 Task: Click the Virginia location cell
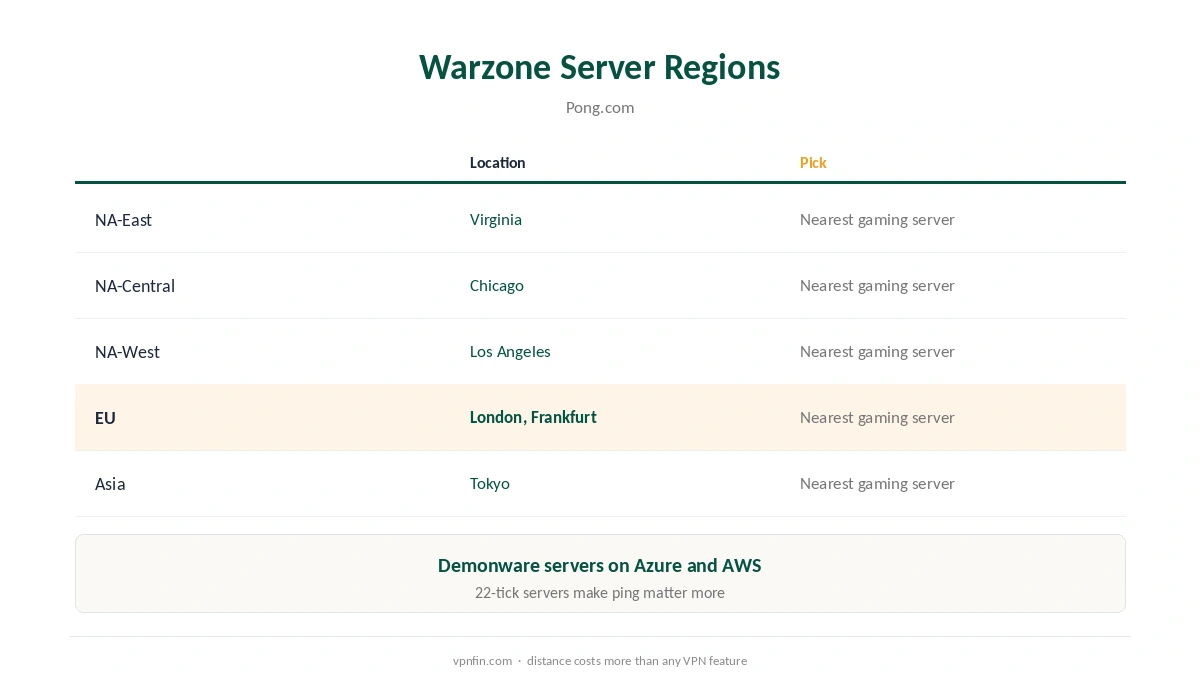point(496,219)
